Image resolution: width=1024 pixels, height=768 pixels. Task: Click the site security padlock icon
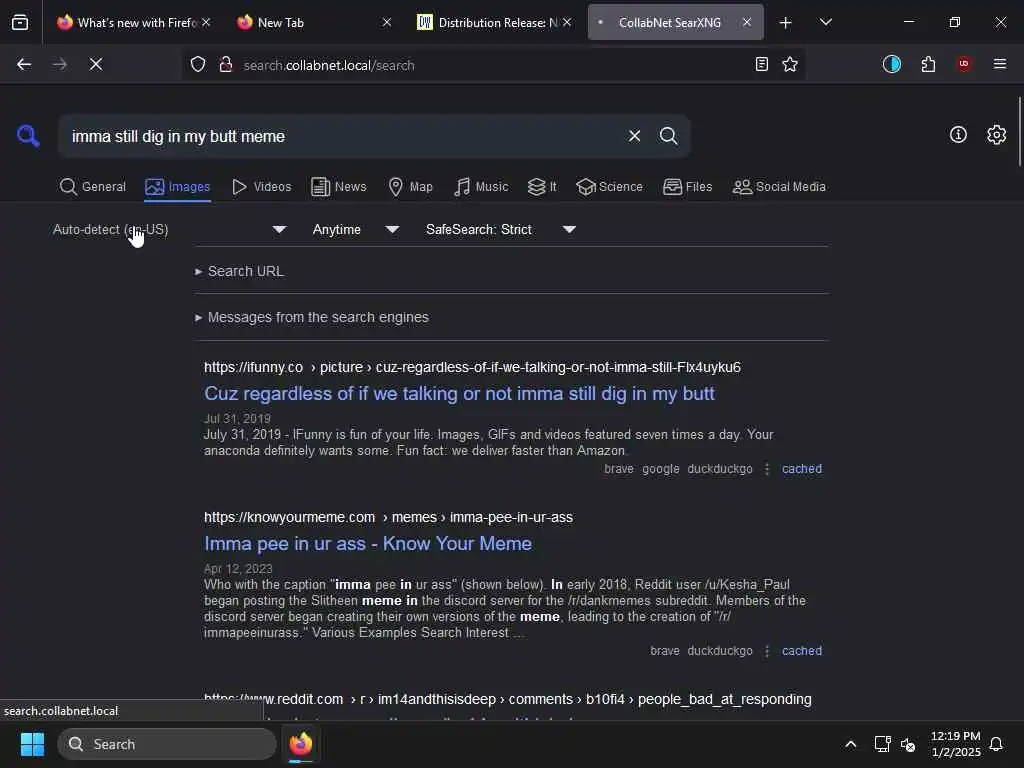click(226, 64)
